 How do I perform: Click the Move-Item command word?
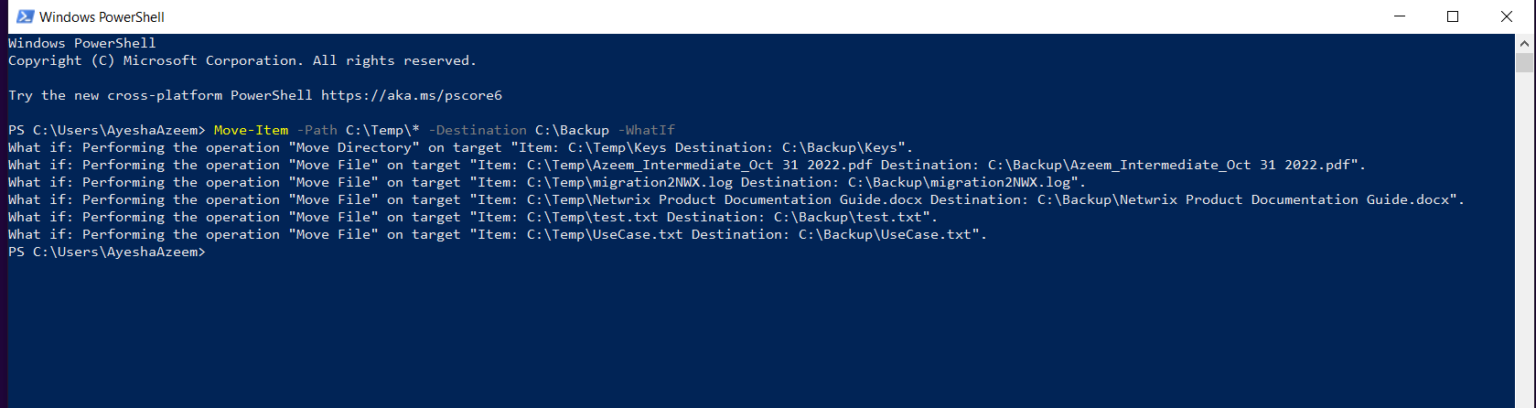pyautogui.click(x=250, y=130)
